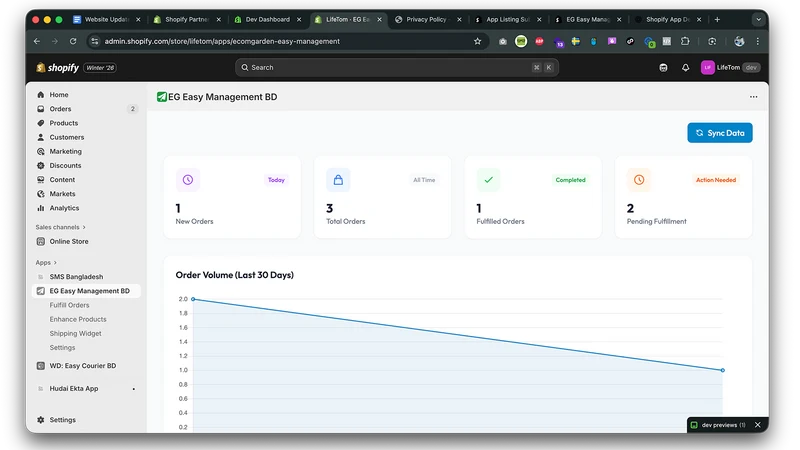
Task: Click the Shopify search field
Action: (396, 67)
